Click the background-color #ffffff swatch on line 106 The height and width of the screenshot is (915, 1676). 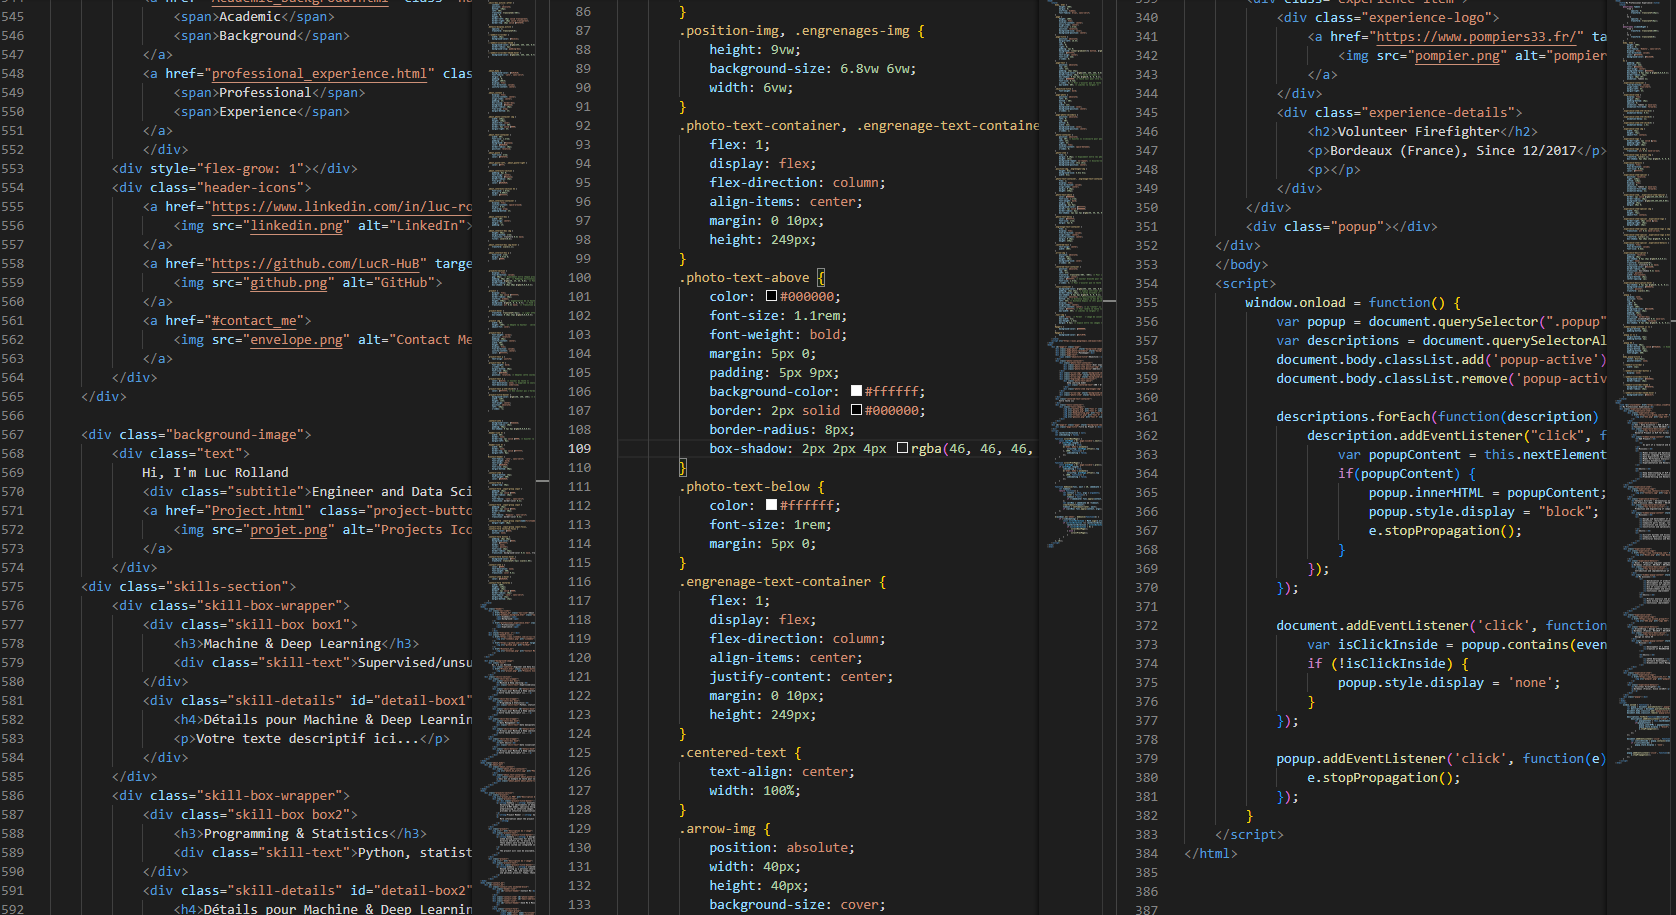tap(856, 392)
